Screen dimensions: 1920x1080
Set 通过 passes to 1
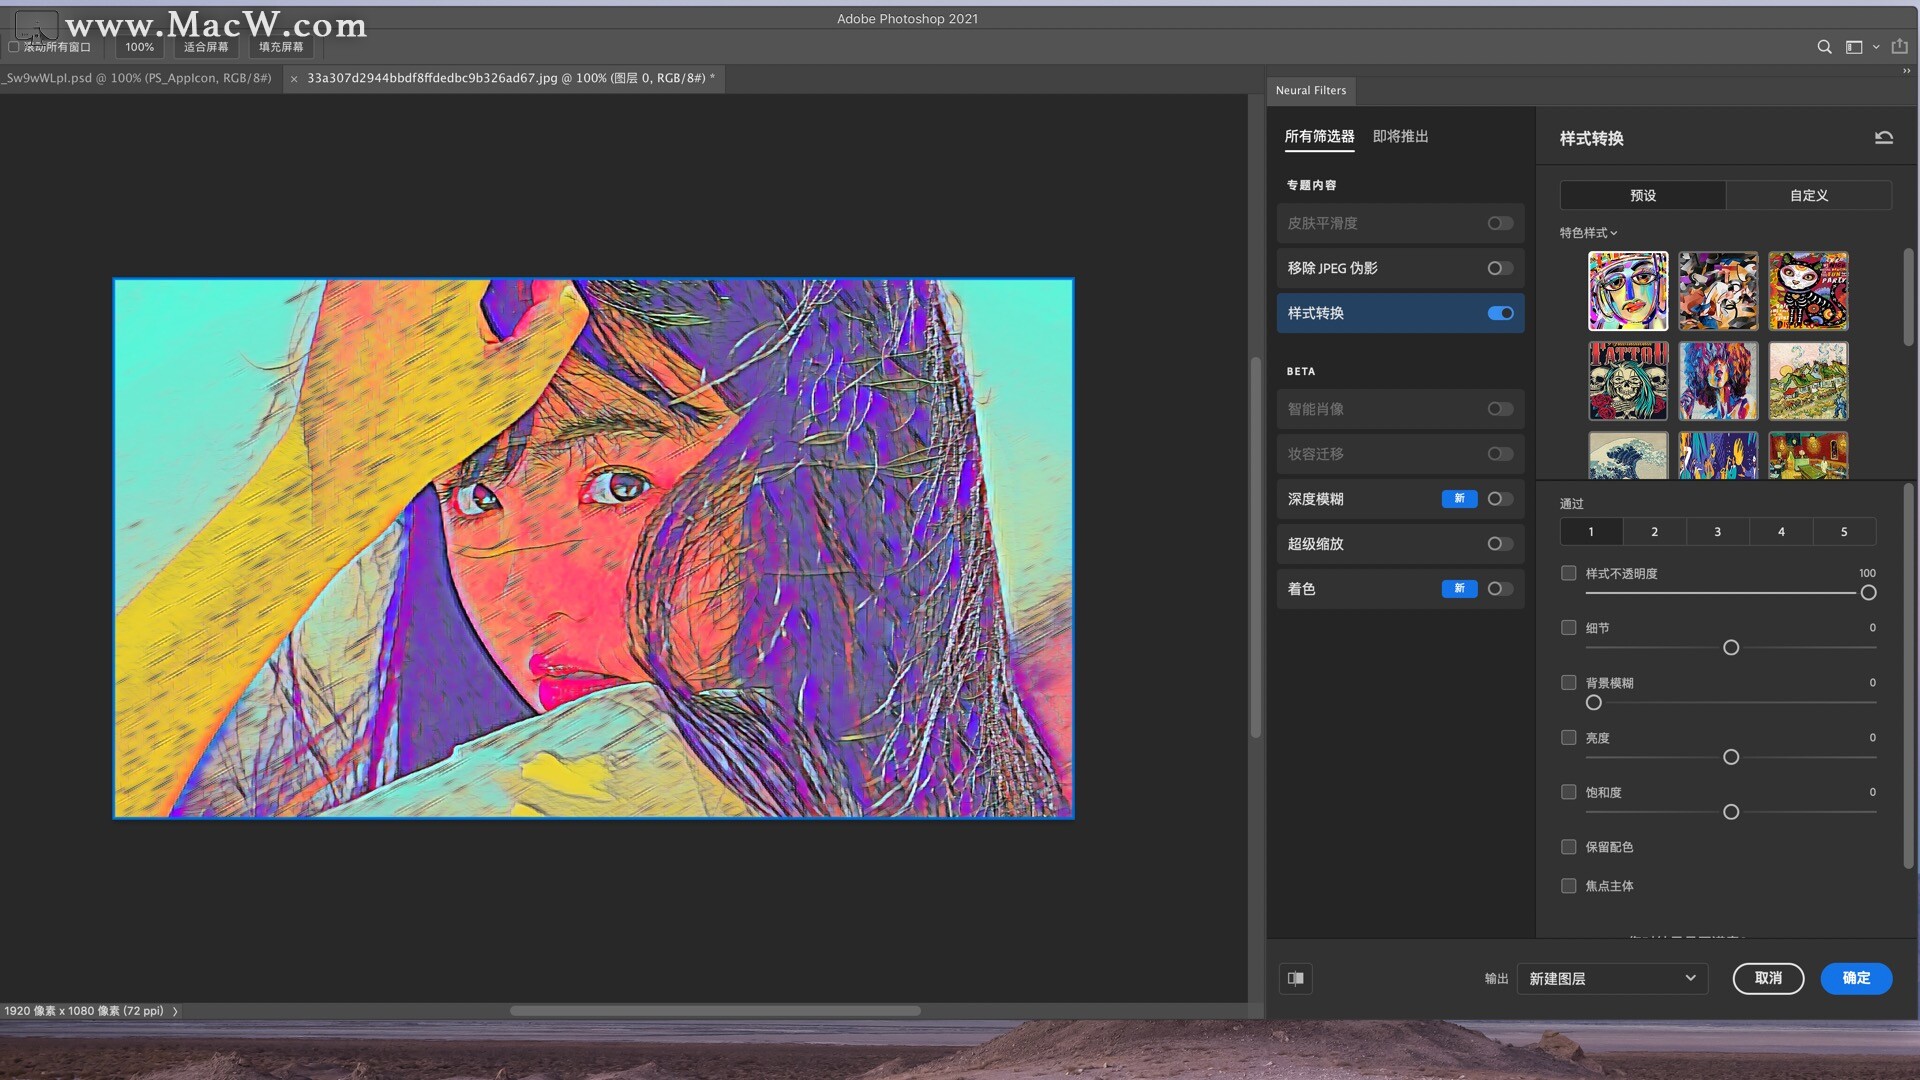pos(1591,532)
